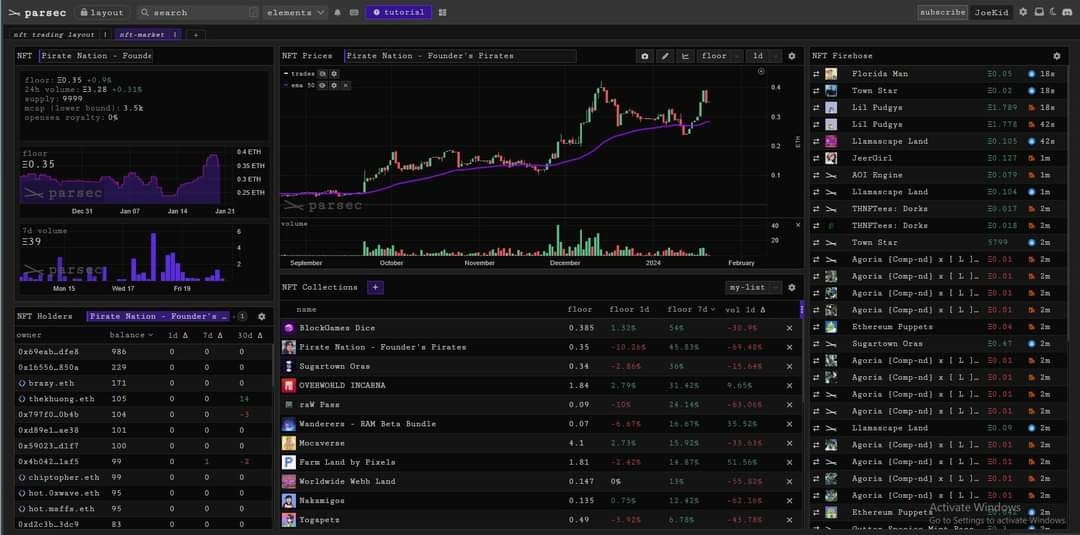Click the subscribe button
Screen dimensions: 1080x535
[x=943, y=12]
